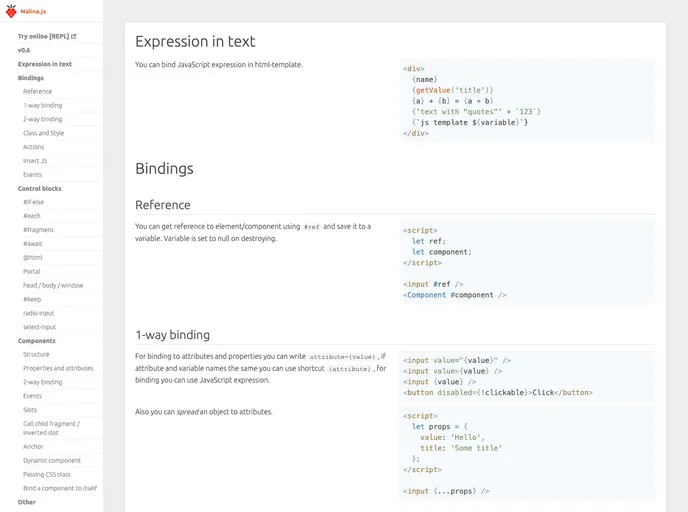Click the <input {...props} /> code line

pyautogui.click(x=446, y=491)
